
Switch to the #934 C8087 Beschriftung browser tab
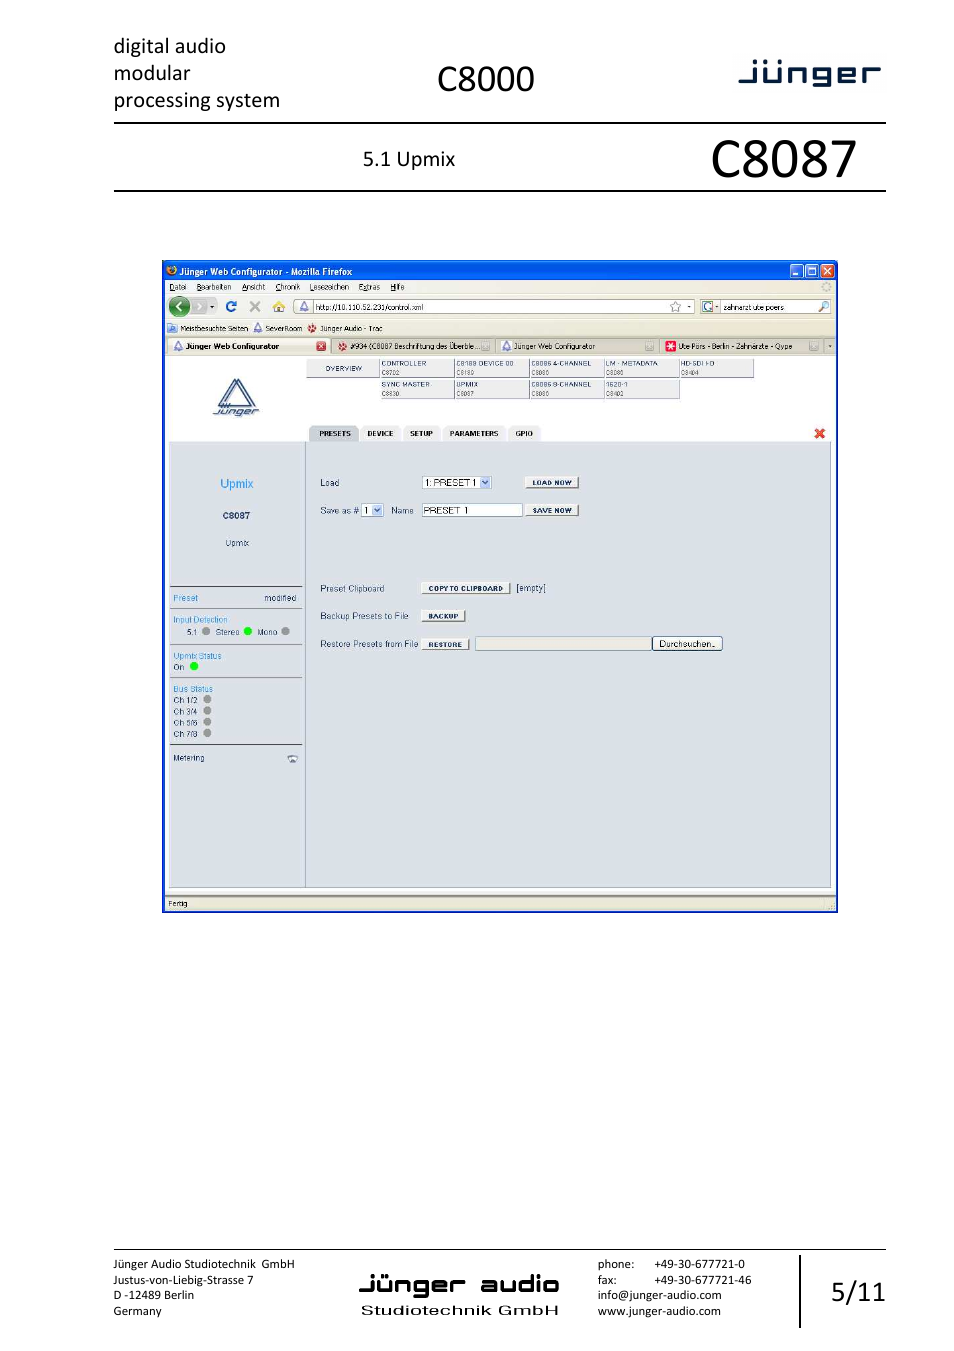pos(413,347)
